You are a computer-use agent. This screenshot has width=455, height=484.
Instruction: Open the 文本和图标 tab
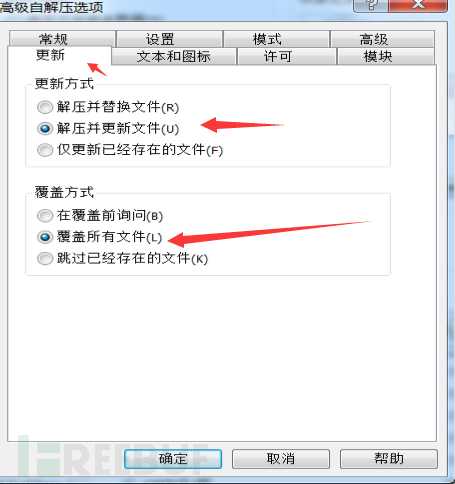(x=174, y=56)
